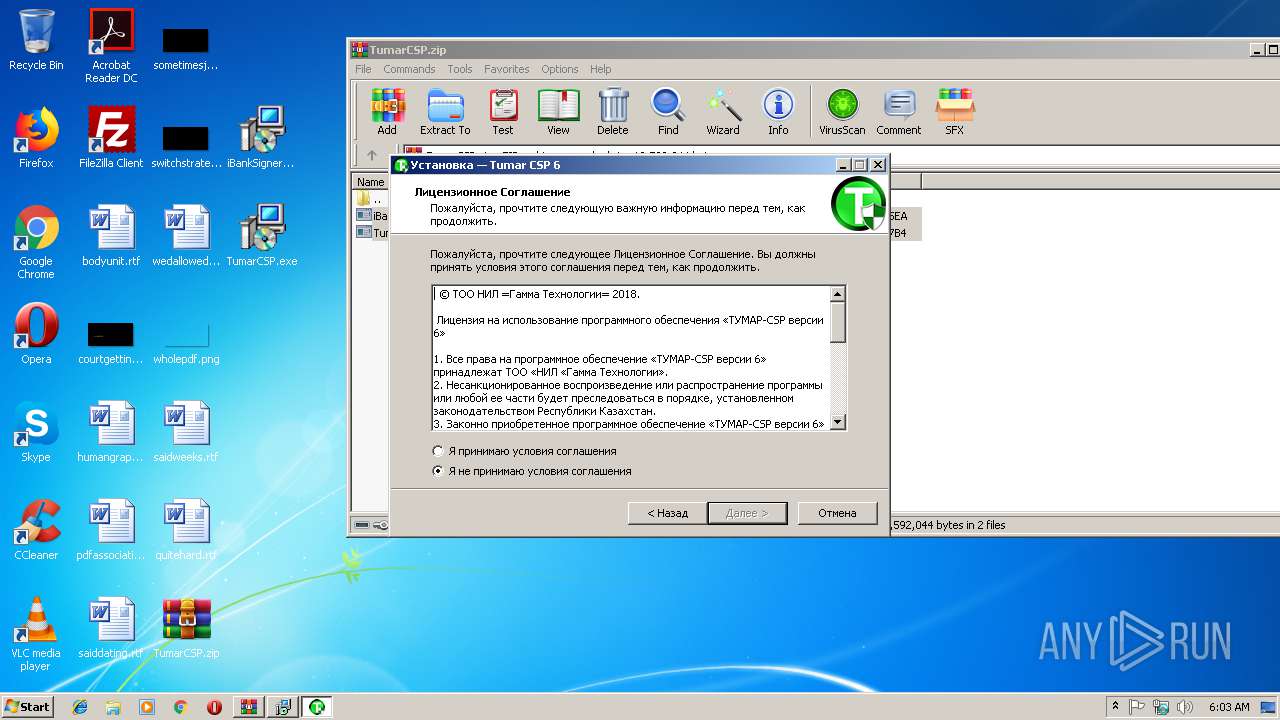Screen dimensions: 1280x720
Task: Select the Acrobat Reader DC desktop icon
Action: (x=111, y=46)
